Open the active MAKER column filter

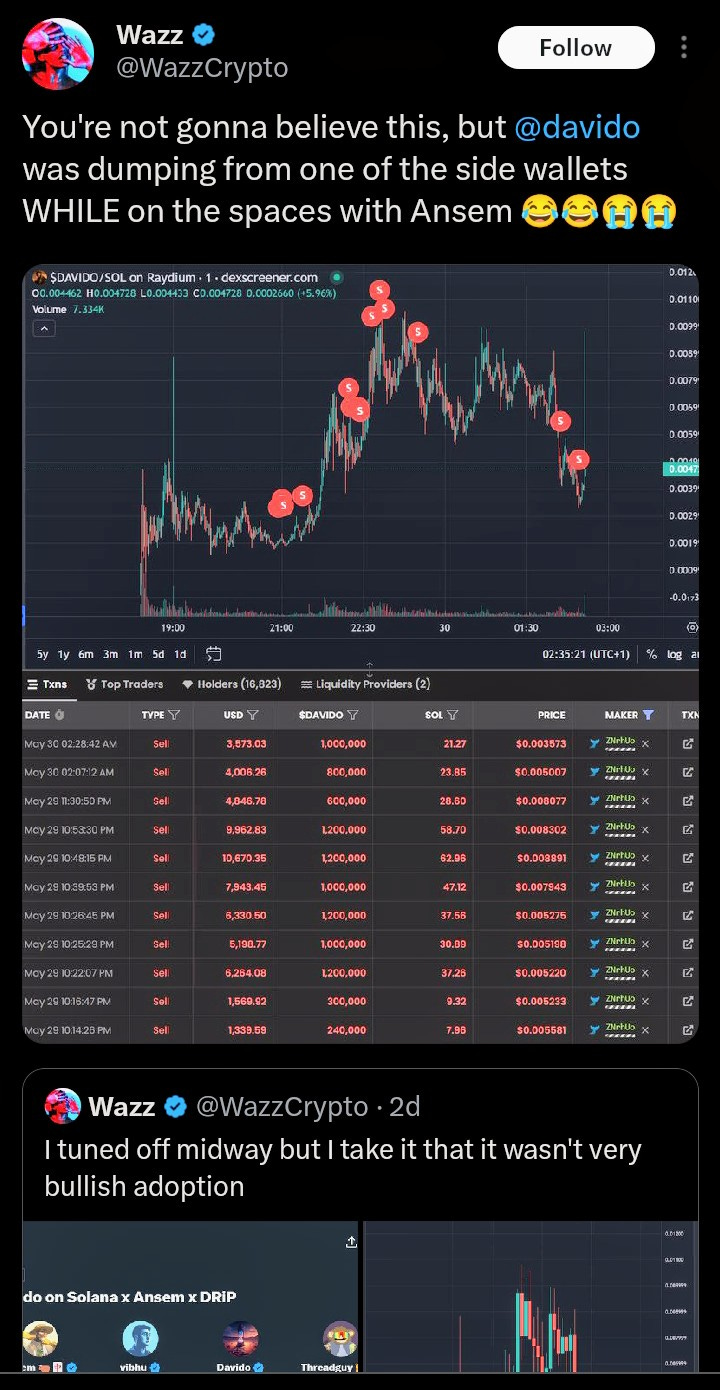point(648,715)
